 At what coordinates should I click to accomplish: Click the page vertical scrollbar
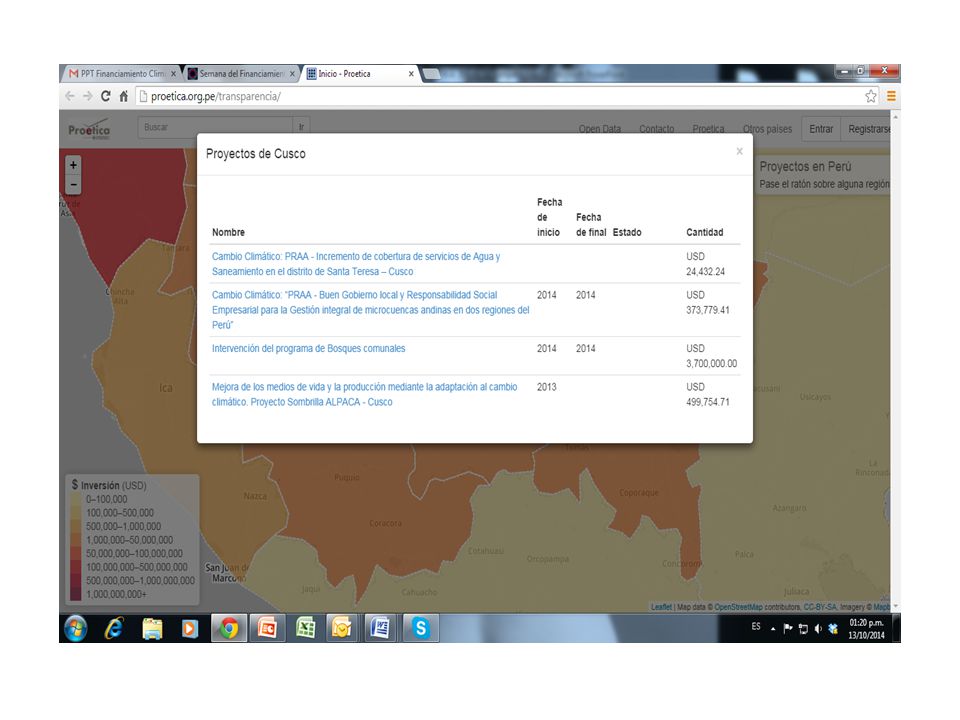point(896,361)
